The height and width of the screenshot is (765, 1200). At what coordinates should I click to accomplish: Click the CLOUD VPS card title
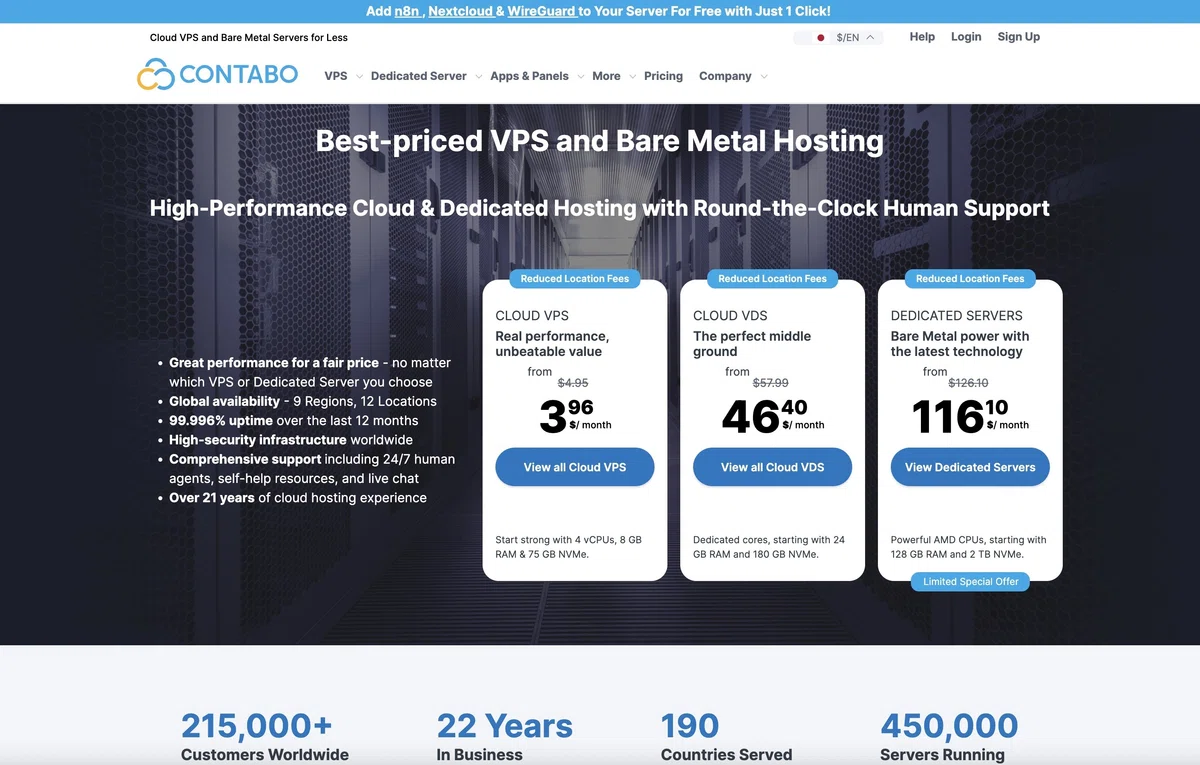click(532, 315)
